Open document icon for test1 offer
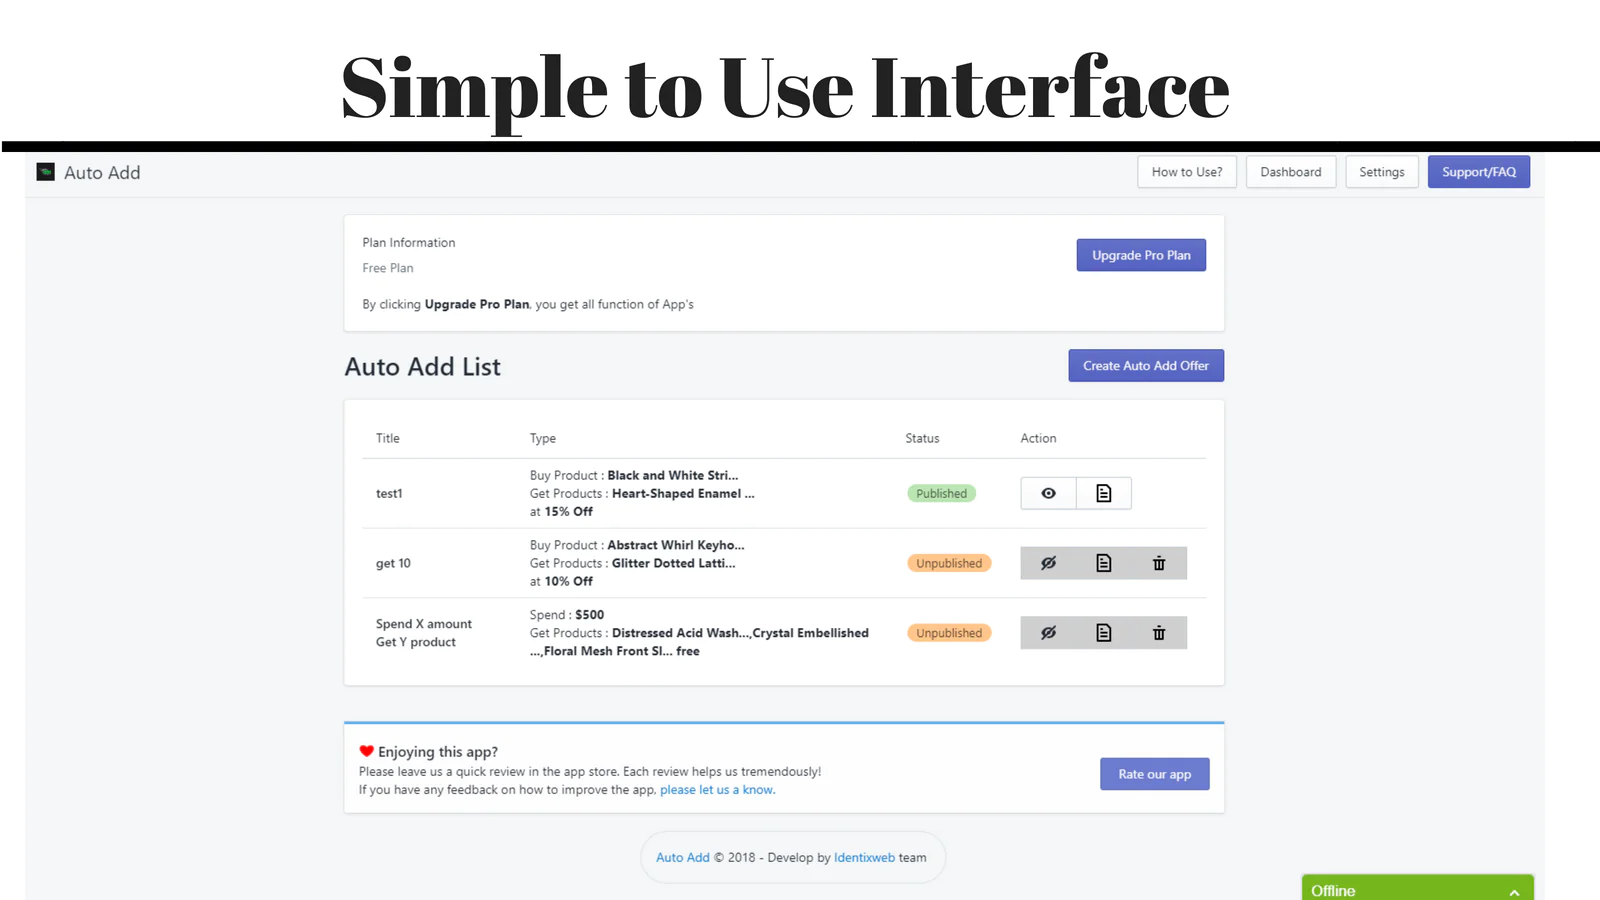The height and width of the screenshot is (900, 1600). (x=1104, y=493)
